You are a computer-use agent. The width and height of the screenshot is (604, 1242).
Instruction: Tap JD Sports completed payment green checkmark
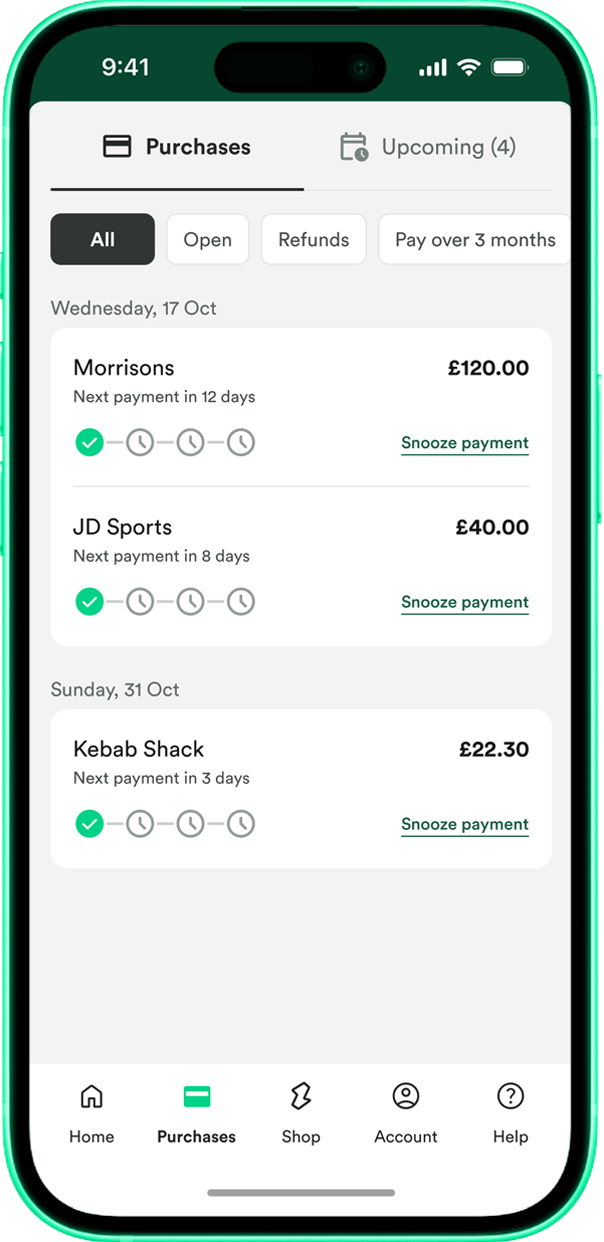tap(90, 602)
